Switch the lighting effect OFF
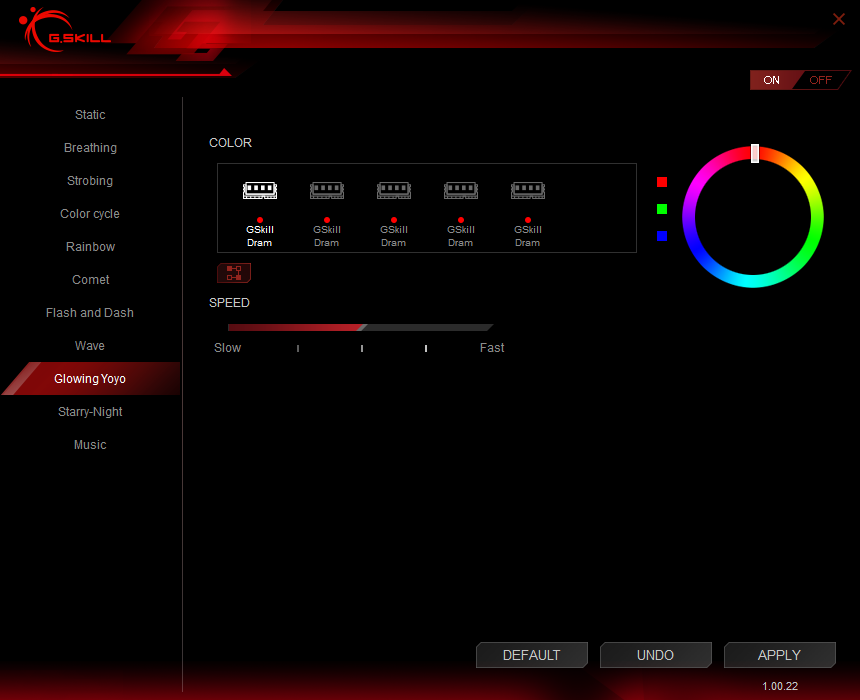The image size is (860, 700). [x=820, y=79]
